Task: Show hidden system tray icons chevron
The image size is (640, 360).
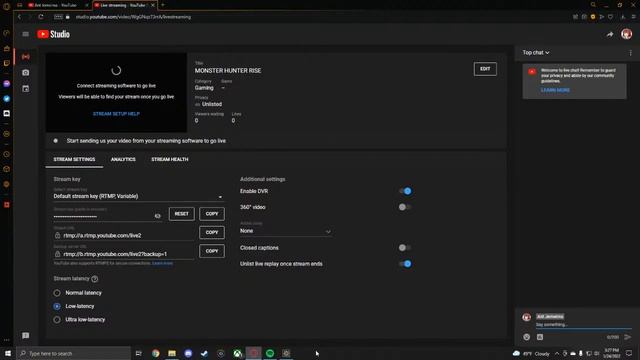Action: pos(557,353)
